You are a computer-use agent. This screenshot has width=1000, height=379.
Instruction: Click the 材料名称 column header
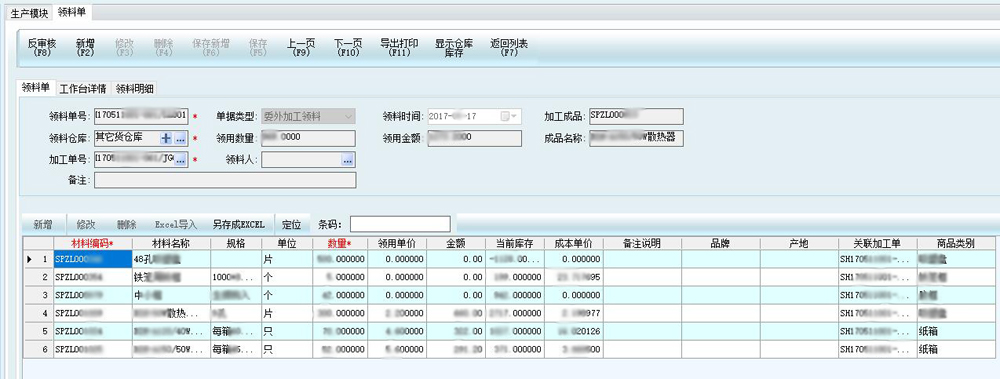(171, 244)
